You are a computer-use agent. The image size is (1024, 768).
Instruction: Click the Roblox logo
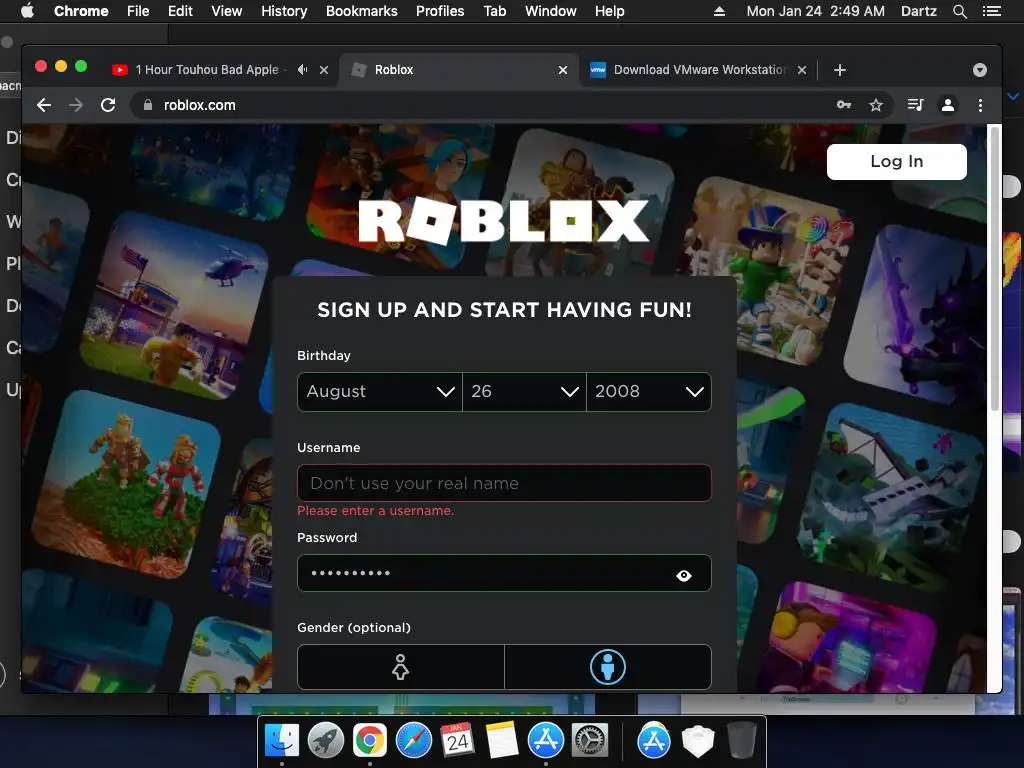(504, 221)
